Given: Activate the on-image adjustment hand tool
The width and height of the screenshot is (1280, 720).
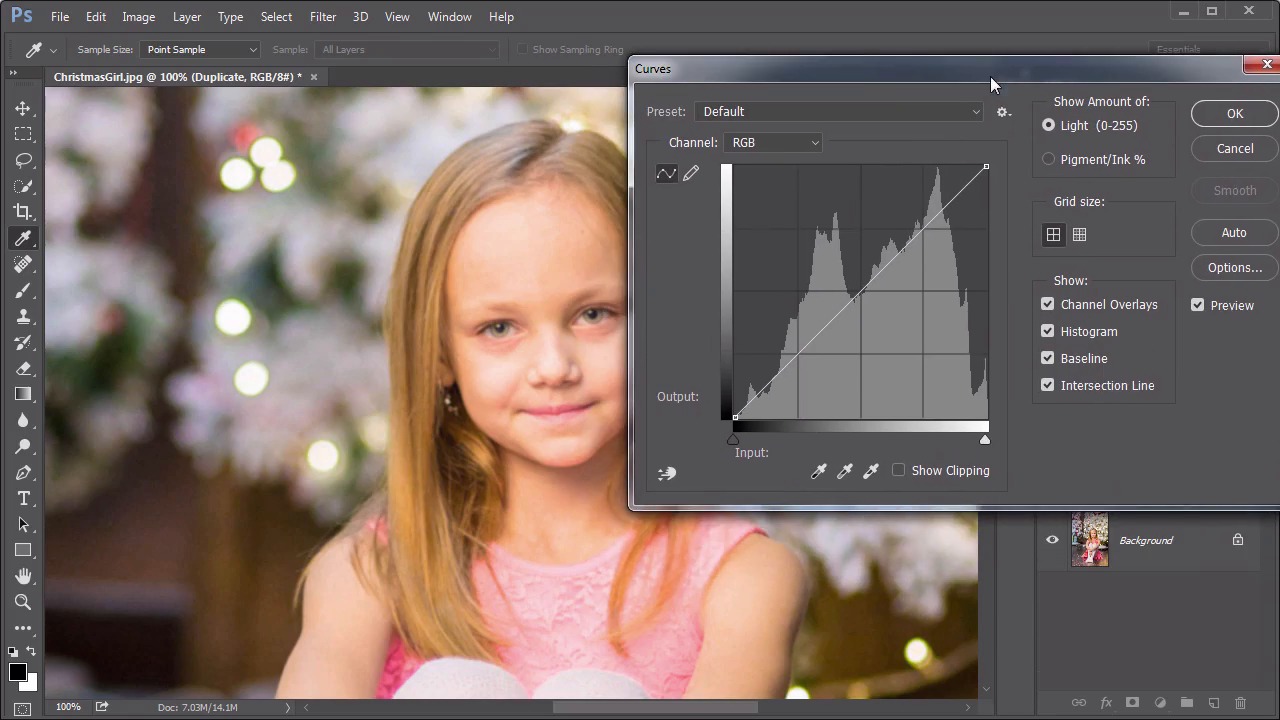Looking at the screenshot, I should coord(667,473).
